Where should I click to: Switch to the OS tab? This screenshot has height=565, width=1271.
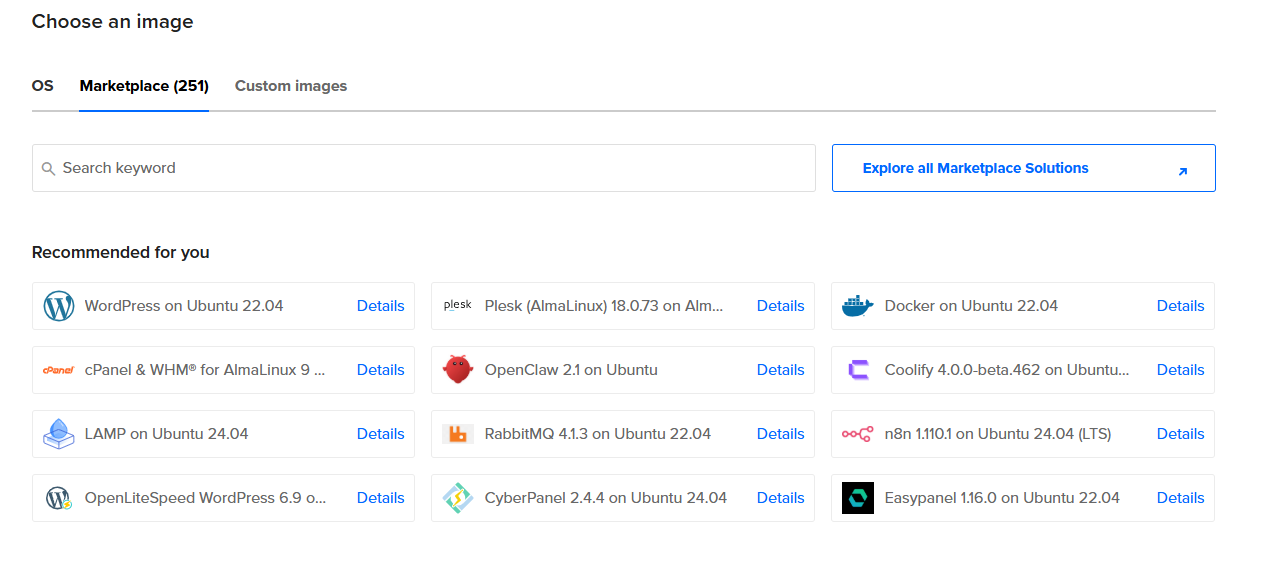[x=43, y=86]
